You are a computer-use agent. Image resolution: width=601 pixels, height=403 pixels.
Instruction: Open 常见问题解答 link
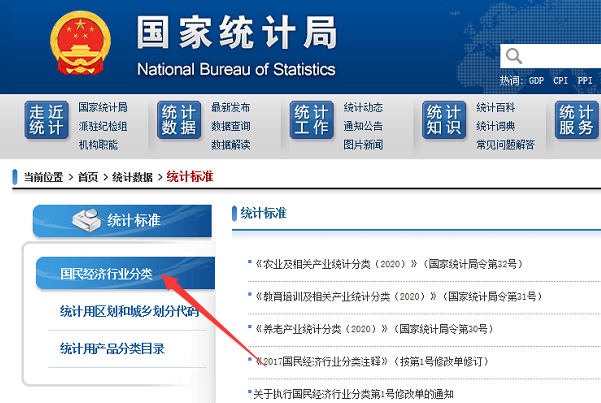505,145
